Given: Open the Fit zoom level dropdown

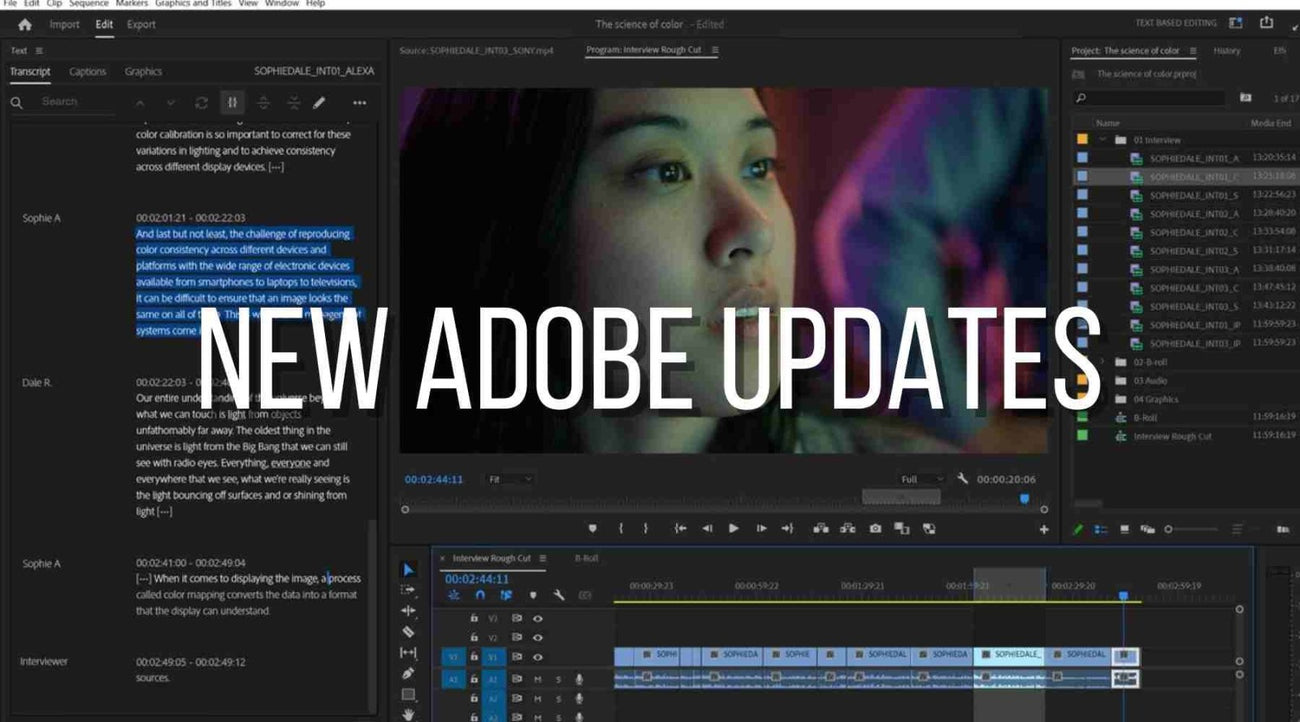Looking at the screenshot, I should tap(510, 478).
